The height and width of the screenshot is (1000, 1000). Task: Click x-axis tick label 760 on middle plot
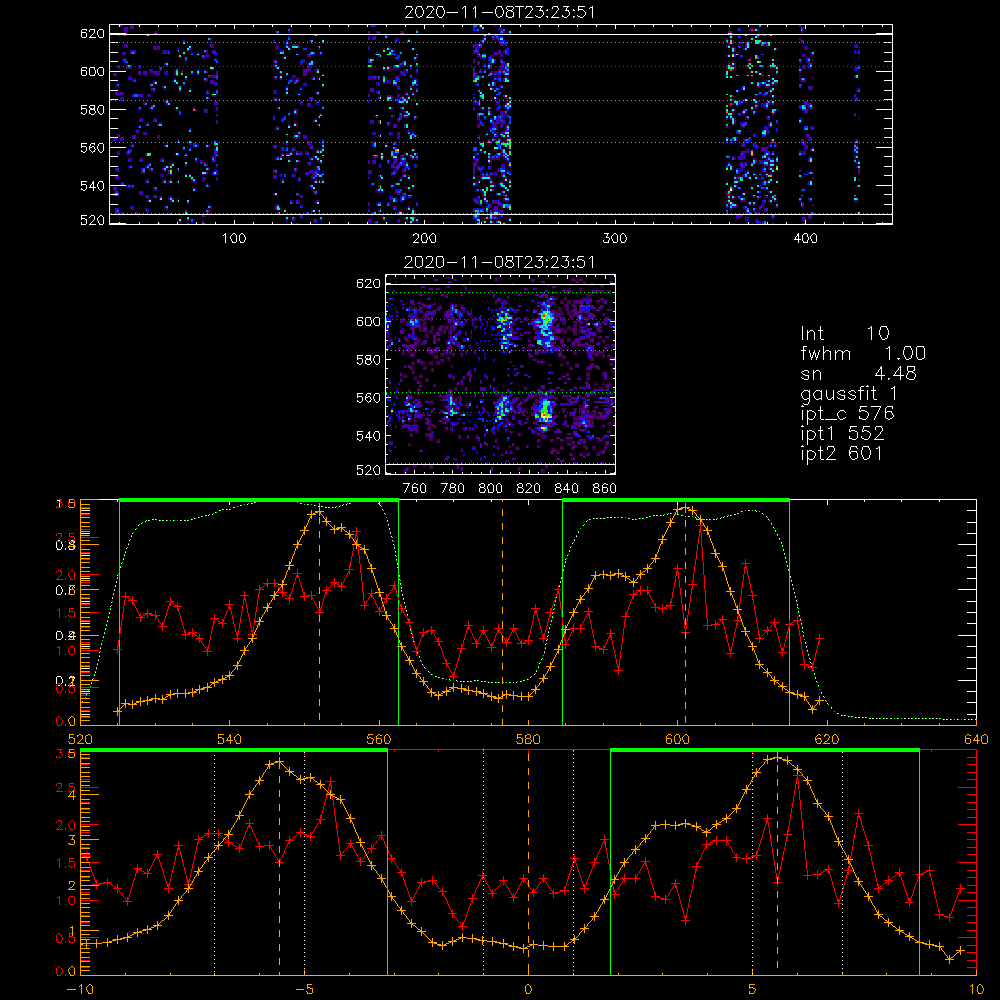[x=415, y=489]
